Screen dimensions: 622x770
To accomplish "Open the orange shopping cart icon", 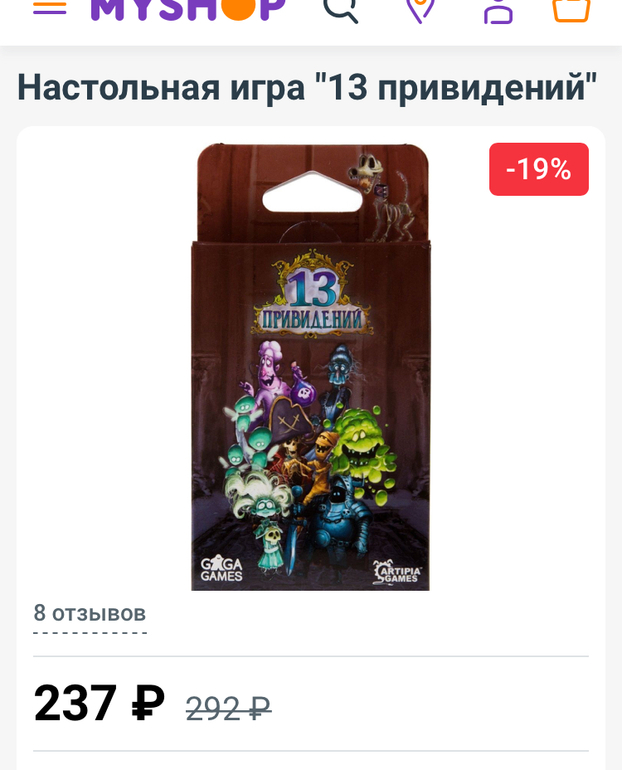I will (571, 10).
